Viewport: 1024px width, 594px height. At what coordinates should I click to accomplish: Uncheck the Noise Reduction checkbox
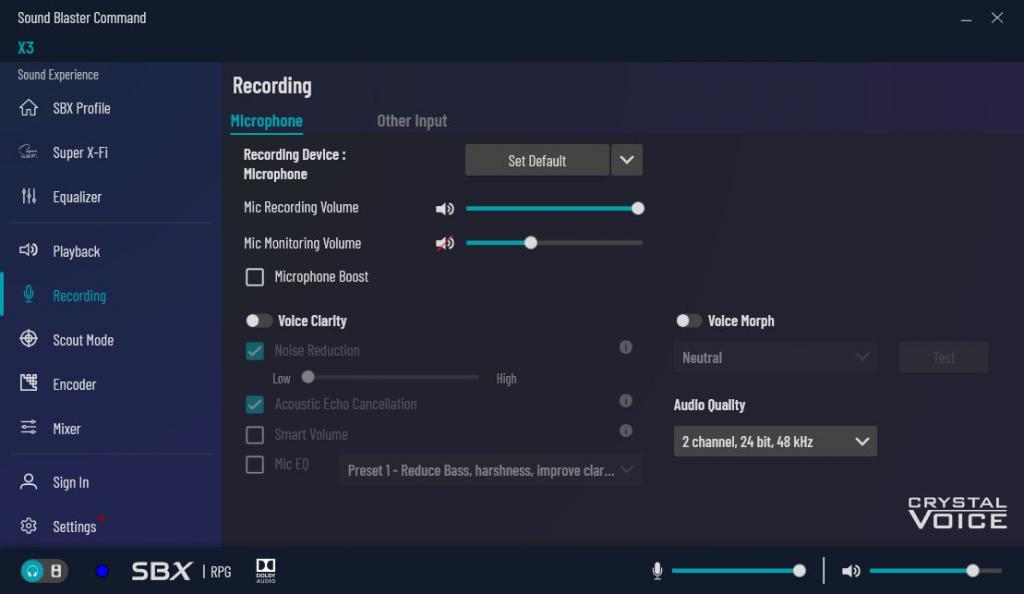point(255,351)
